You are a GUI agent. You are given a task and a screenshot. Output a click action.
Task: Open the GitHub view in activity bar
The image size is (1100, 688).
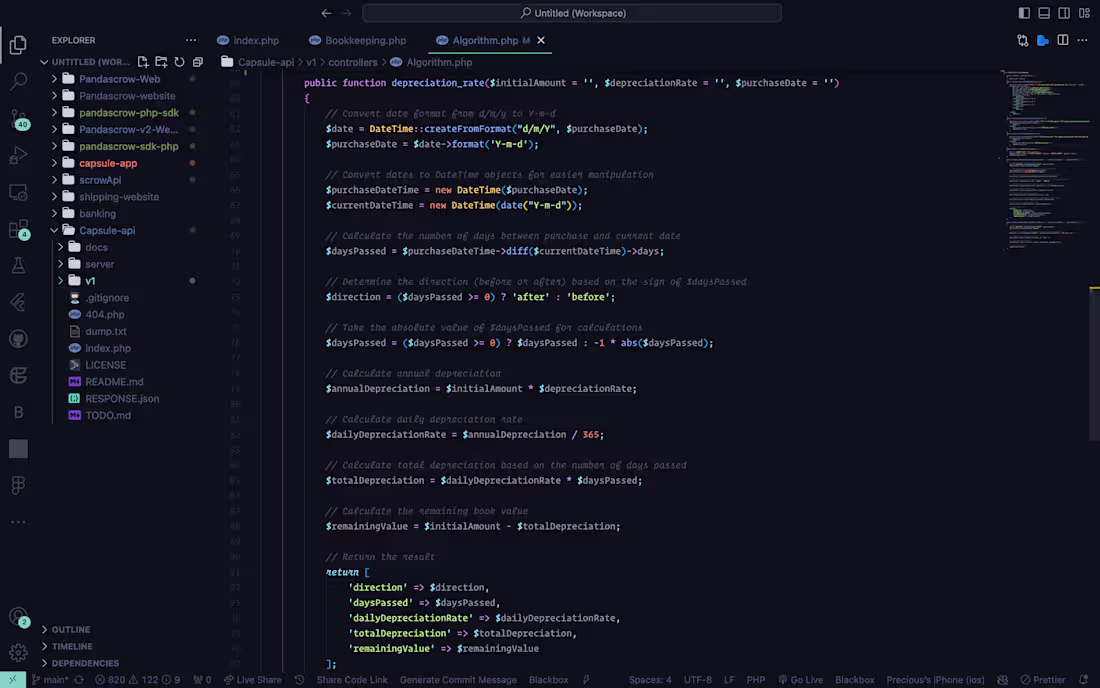tap(18, 339)
